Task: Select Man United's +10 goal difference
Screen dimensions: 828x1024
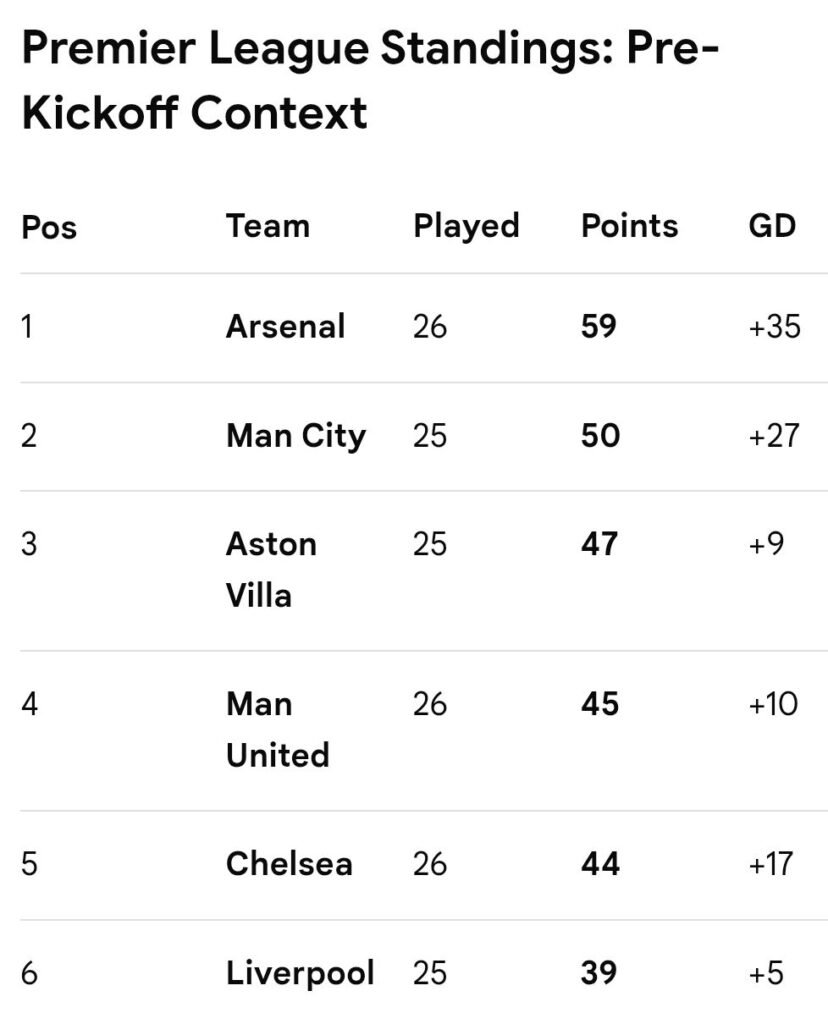Action: coord(773,704)
